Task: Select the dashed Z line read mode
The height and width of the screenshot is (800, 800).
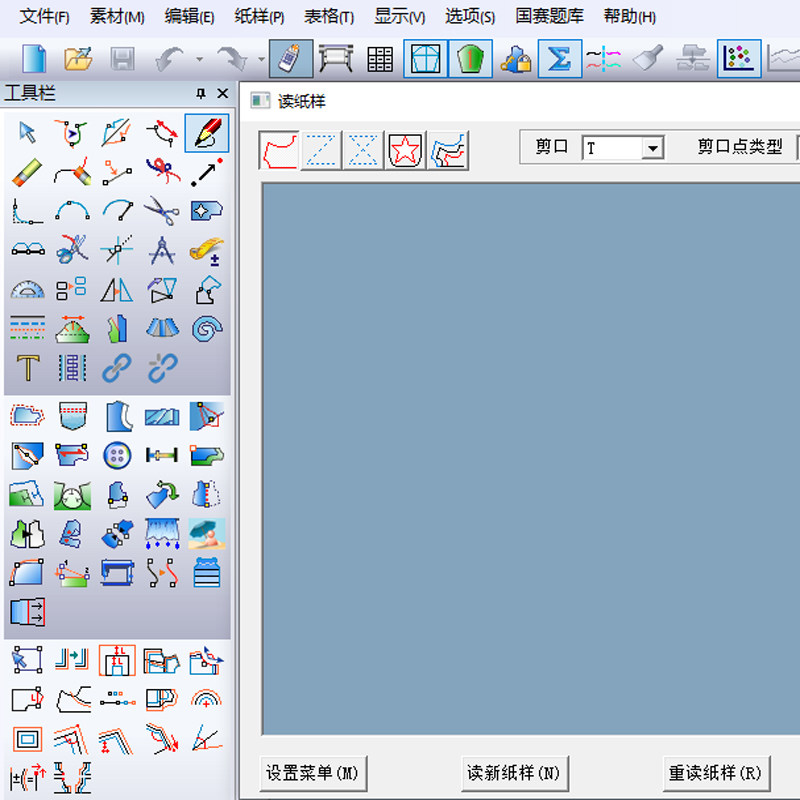Action: (321, 150)
